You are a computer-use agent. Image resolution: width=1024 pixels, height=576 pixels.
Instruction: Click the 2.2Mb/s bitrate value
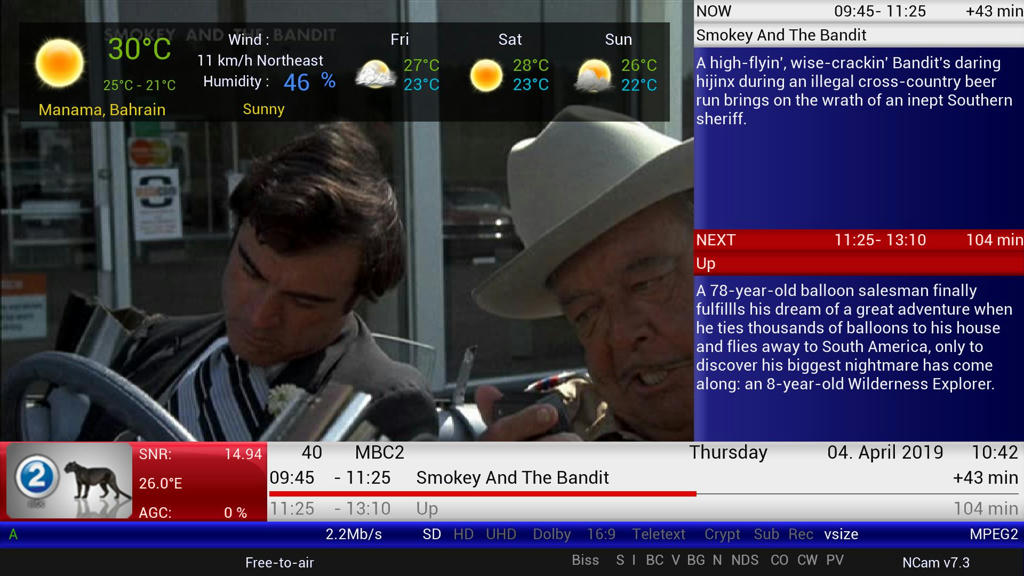coord(353,534)
